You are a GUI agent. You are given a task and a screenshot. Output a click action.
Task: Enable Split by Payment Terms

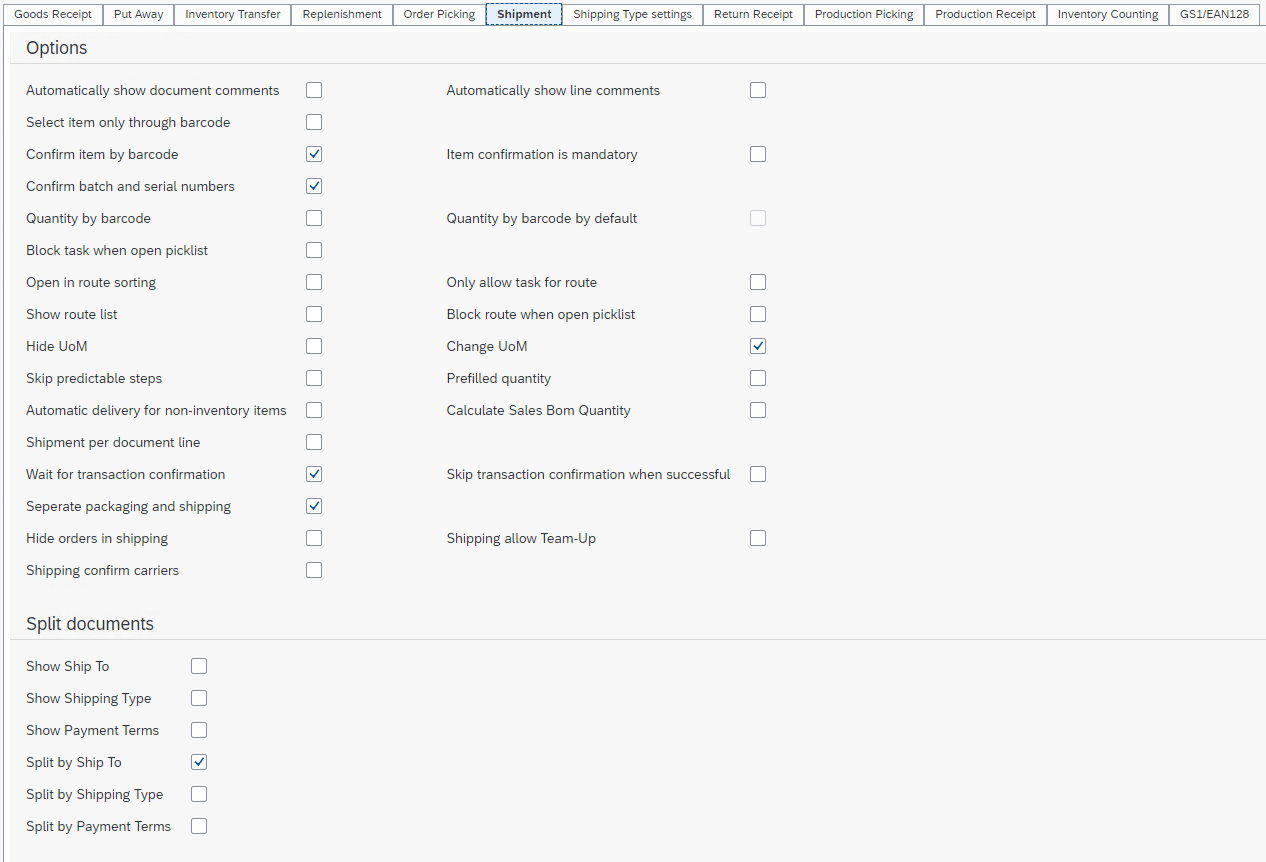199,826
